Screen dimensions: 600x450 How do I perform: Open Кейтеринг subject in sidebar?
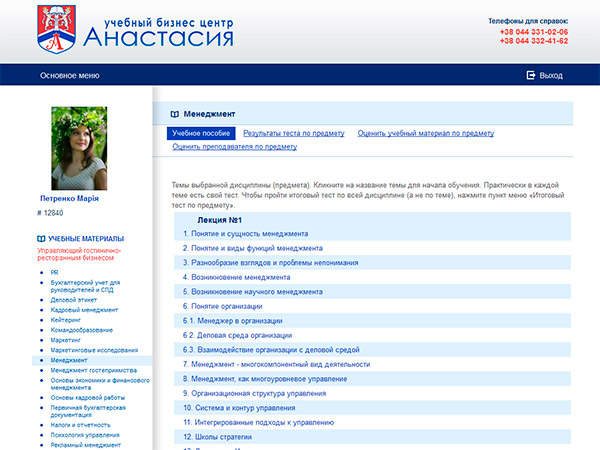tap(65, 320)
